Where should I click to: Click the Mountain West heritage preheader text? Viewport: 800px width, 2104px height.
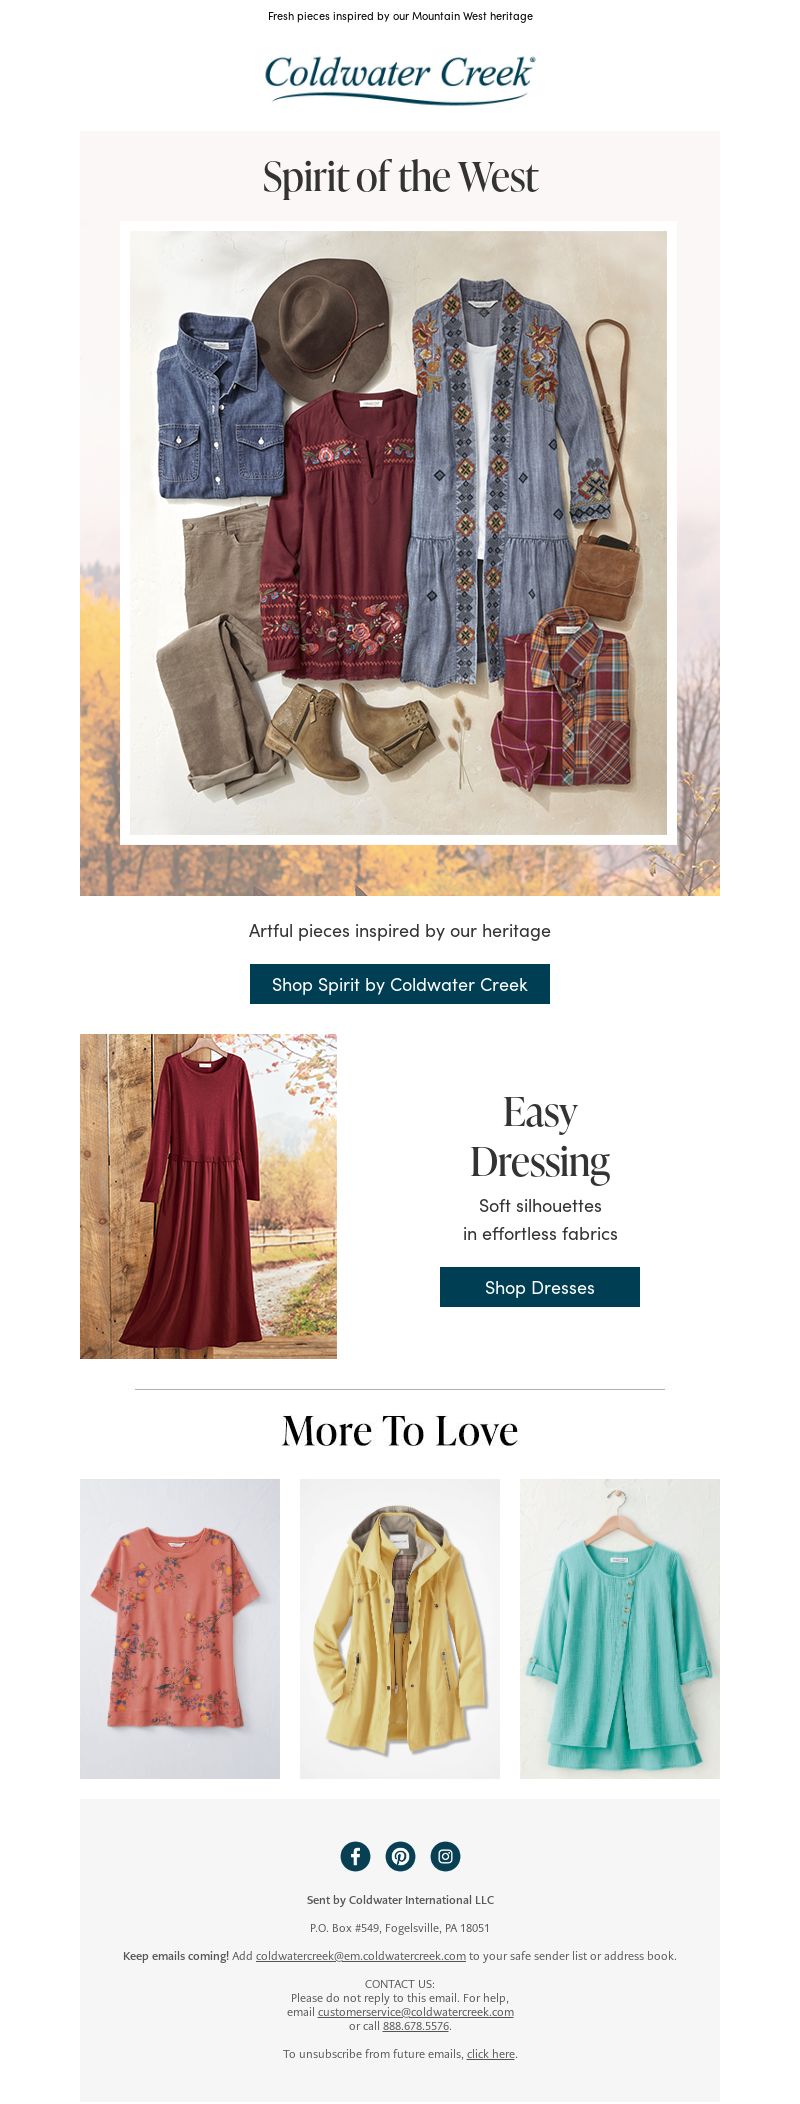[400, 16]
